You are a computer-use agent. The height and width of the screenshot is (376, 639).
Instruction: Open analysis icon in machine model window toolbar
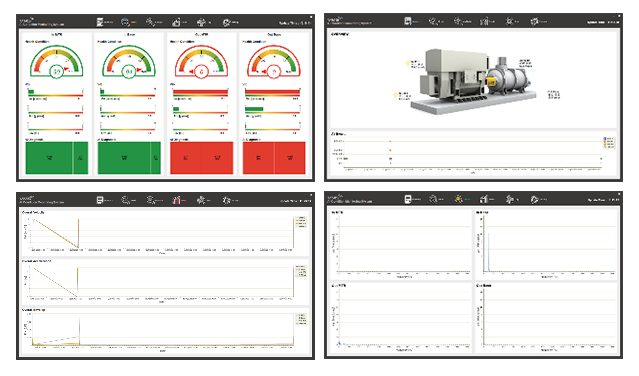(x=458, y=21)
